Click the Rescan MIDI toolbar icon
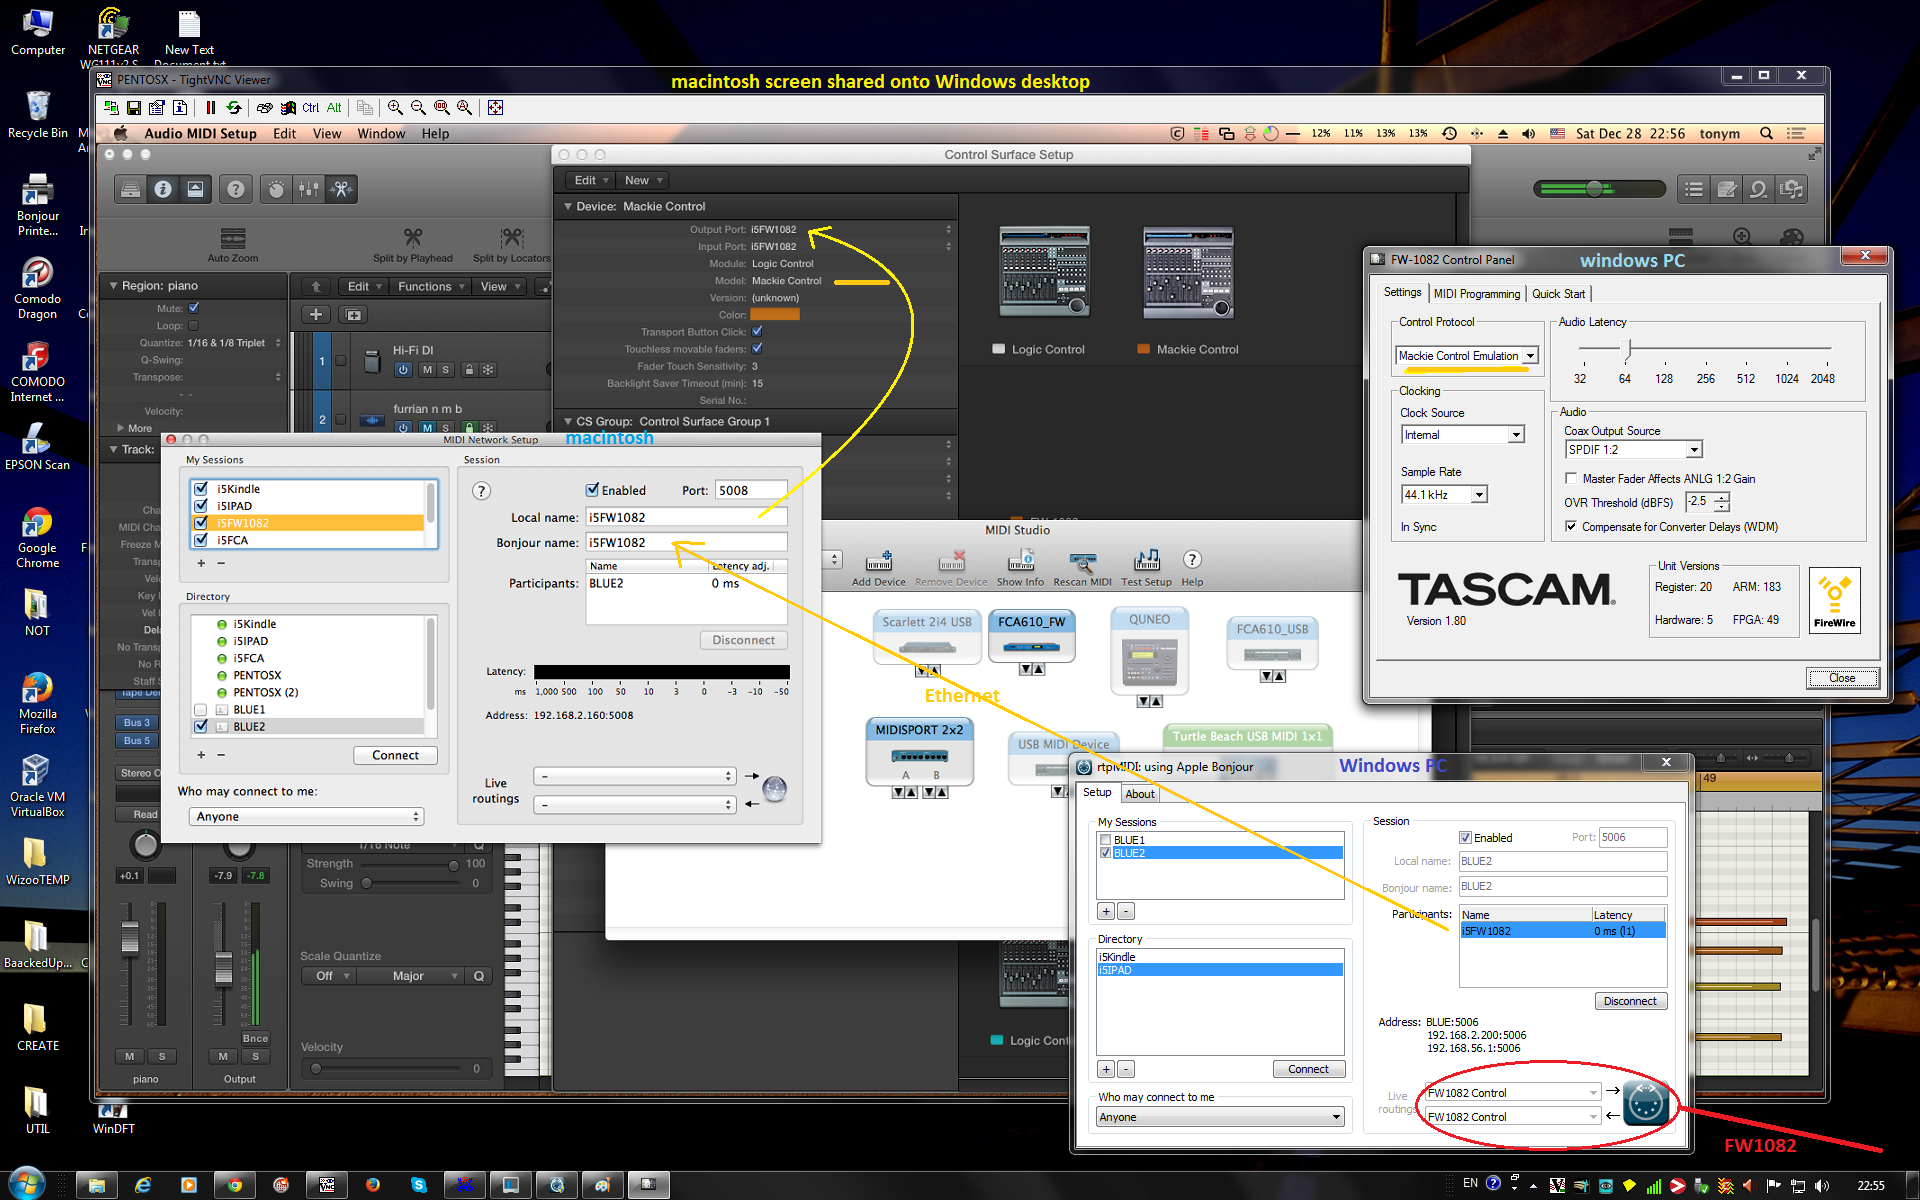The width and height of the screenshot is (1920, 1200). 1082,561
